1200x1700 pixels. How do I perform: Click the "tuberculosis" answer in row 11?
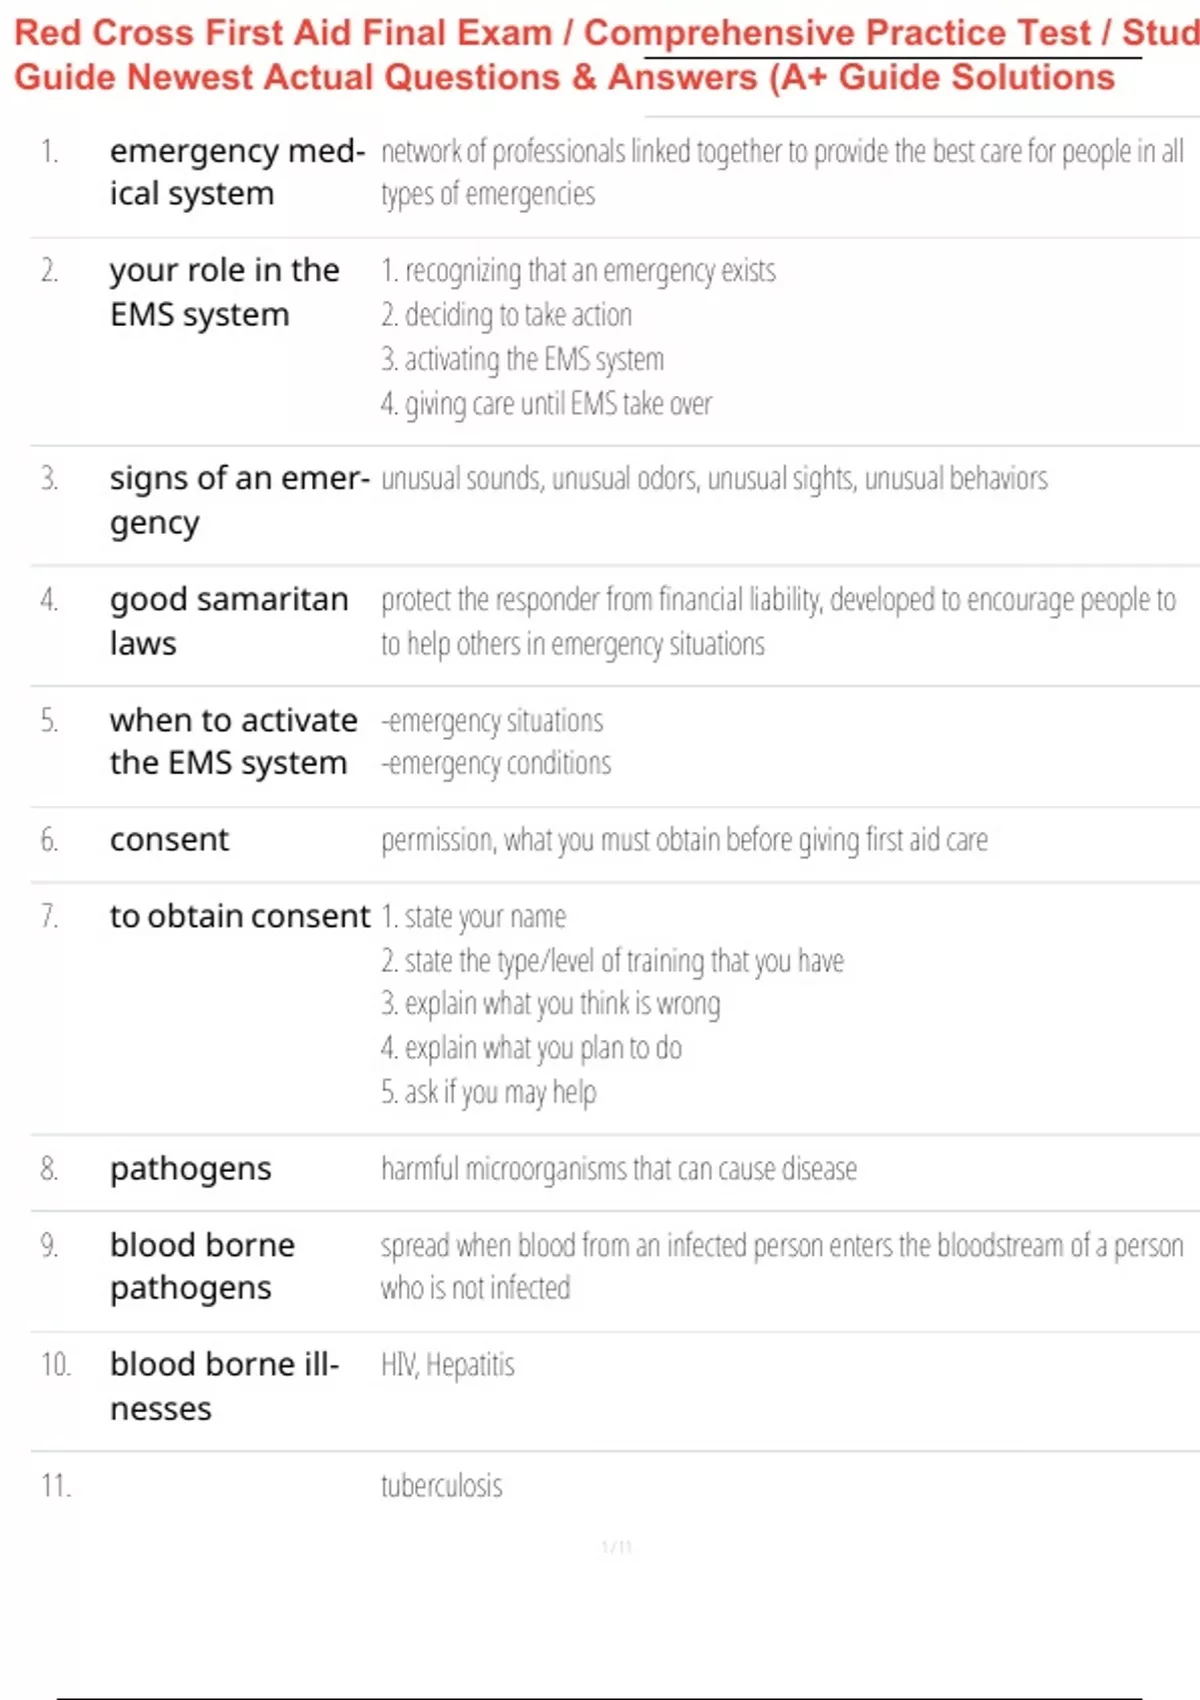(441, 1486)
